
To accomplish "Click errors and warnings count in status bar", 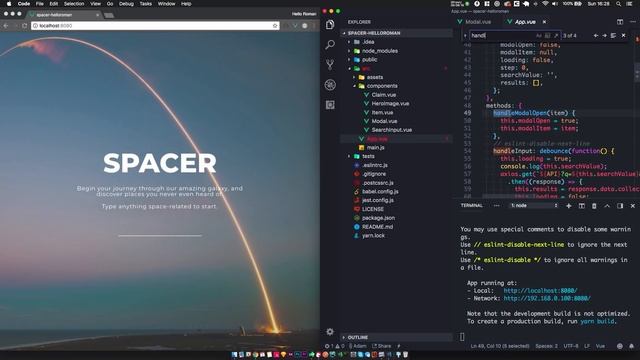I will tap(334, 346).
